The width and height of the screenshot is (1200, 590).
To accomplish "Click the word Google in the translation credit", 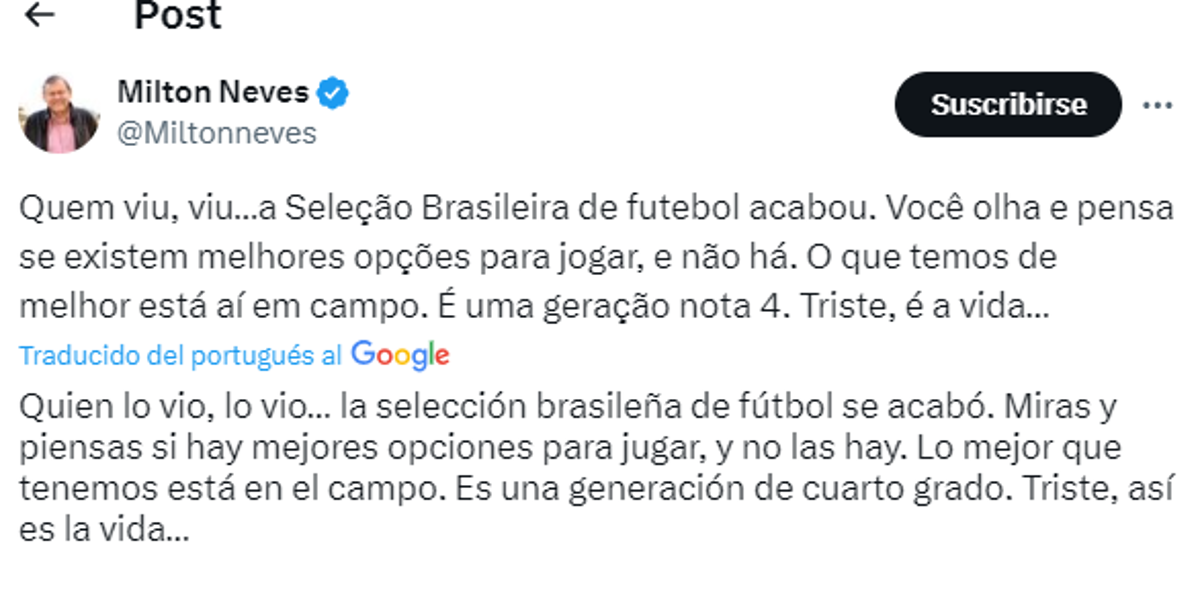I will [400, 355].
